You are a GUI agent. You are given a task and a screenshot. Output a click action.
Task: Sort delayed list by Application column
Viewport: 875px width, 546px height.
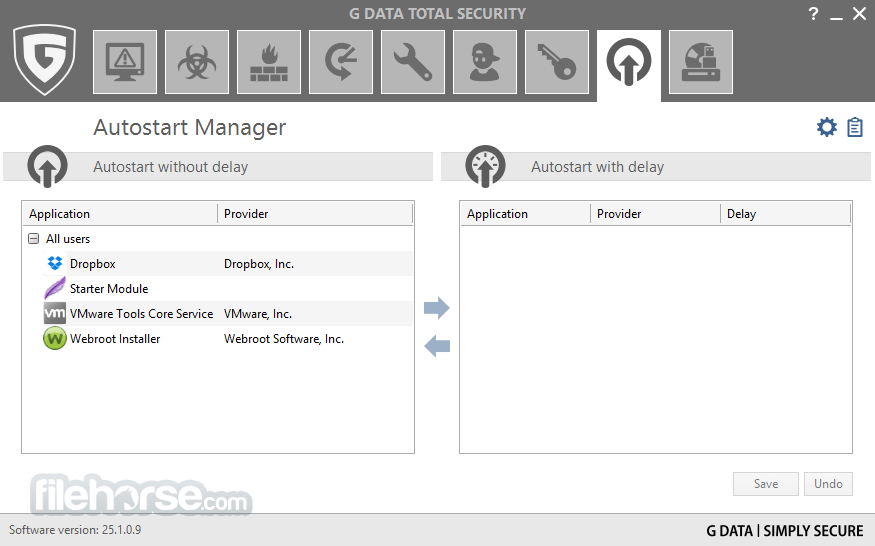tap(525, 214)
